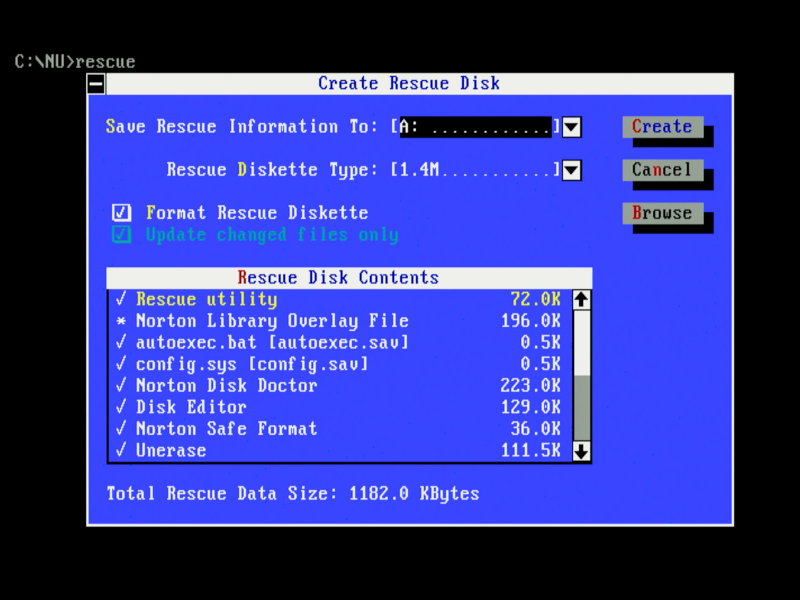Select the Norton Library Overlay File row

click(340, 321)
